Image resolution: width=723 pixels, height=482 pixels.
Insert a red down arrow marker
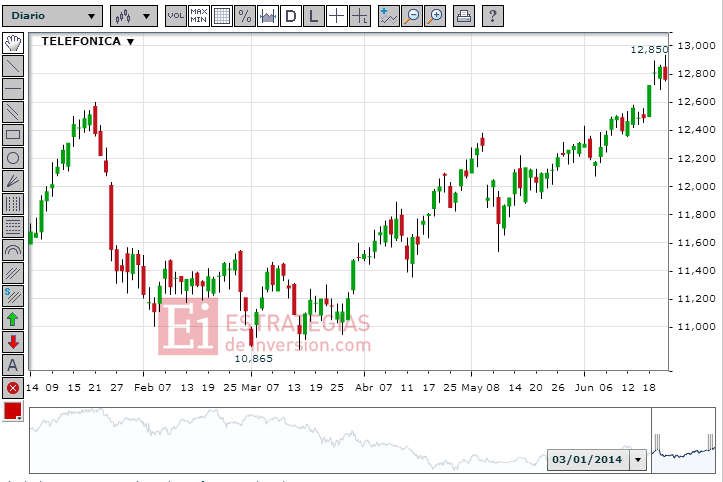pyautogui.click(x=13, y=342)
